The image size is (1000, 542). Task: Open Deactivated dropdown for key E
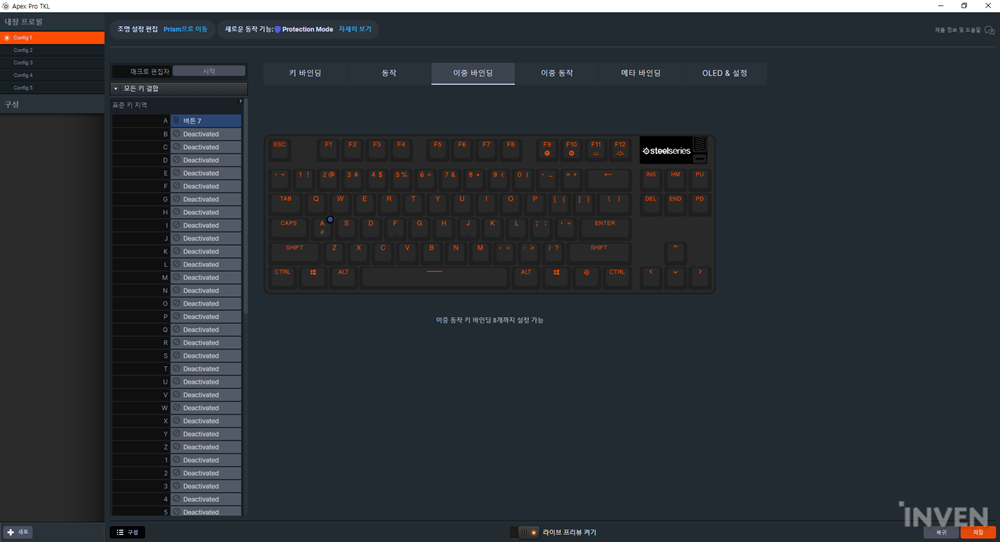tap(206, 173)
